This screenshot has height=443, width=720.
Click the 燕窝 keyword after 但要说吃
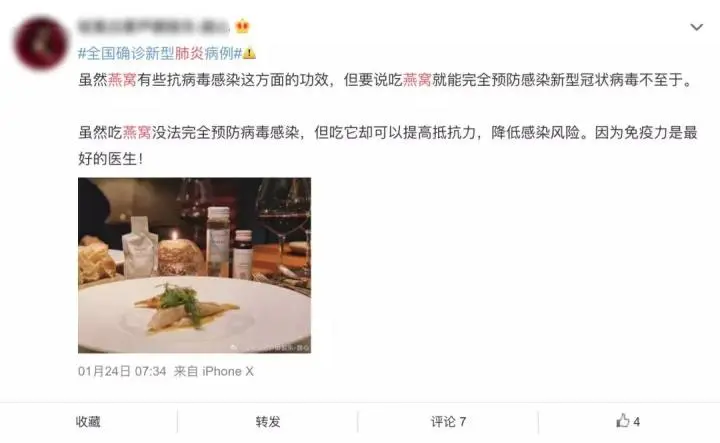click(x=417, y=80)
